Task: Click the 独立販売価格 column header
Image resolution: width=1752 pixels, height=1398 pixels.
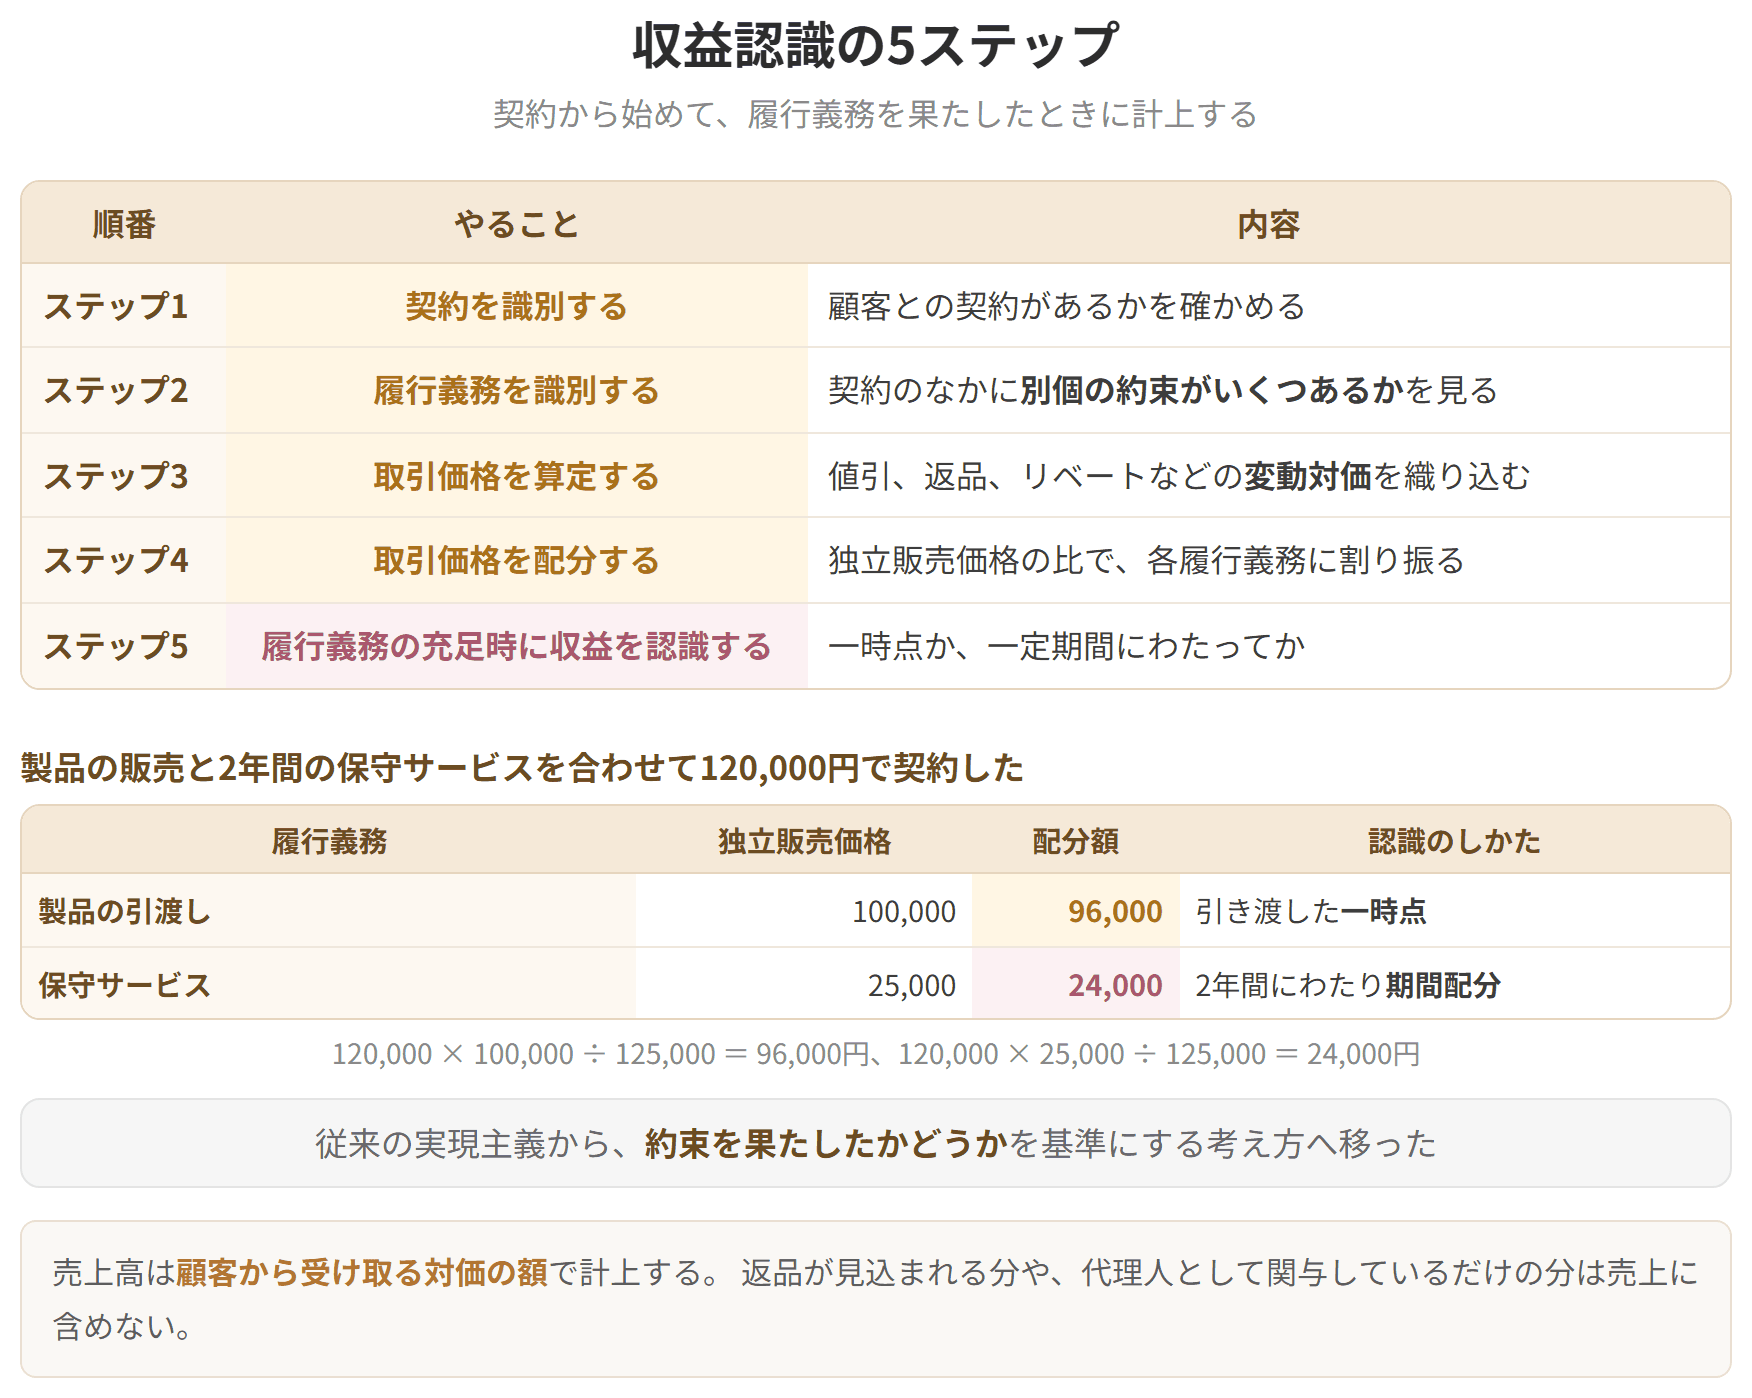Action: tap(804, 841)
